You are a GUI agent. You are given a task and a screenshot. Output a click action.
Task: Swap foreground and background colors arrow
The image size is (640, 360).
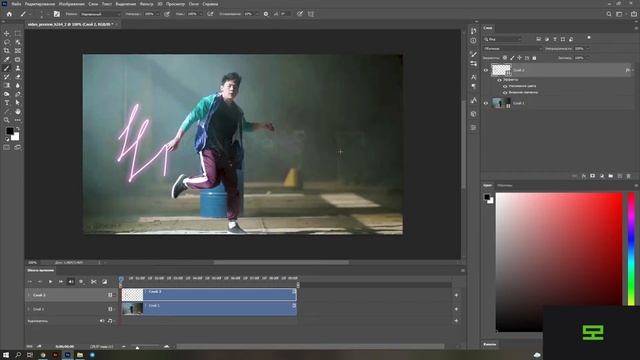[18, 129]
